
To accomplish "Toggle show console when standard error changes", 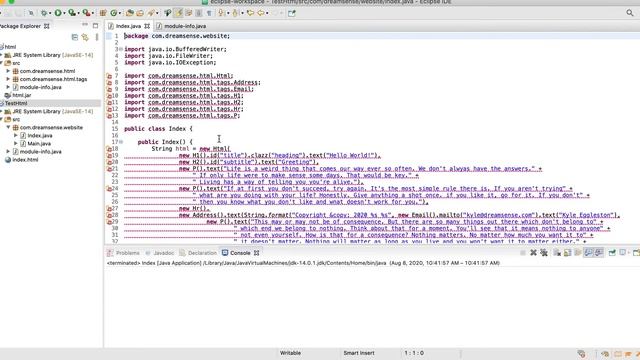I will pyautogui.click(x=599, y=253).
